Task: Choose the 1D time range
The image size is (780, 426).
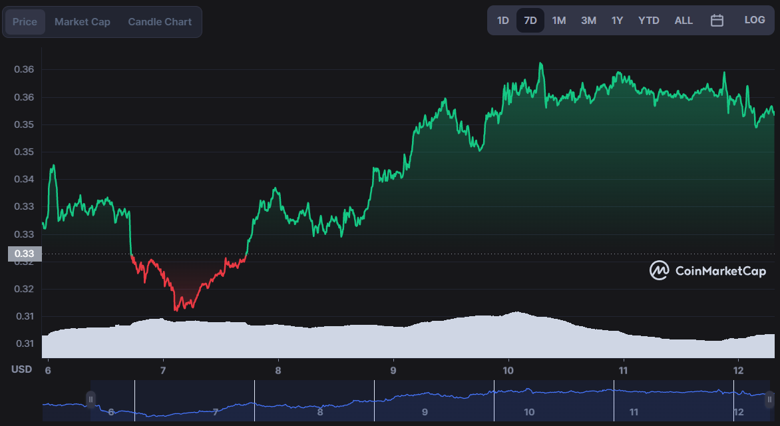Action: pos(503,20)
